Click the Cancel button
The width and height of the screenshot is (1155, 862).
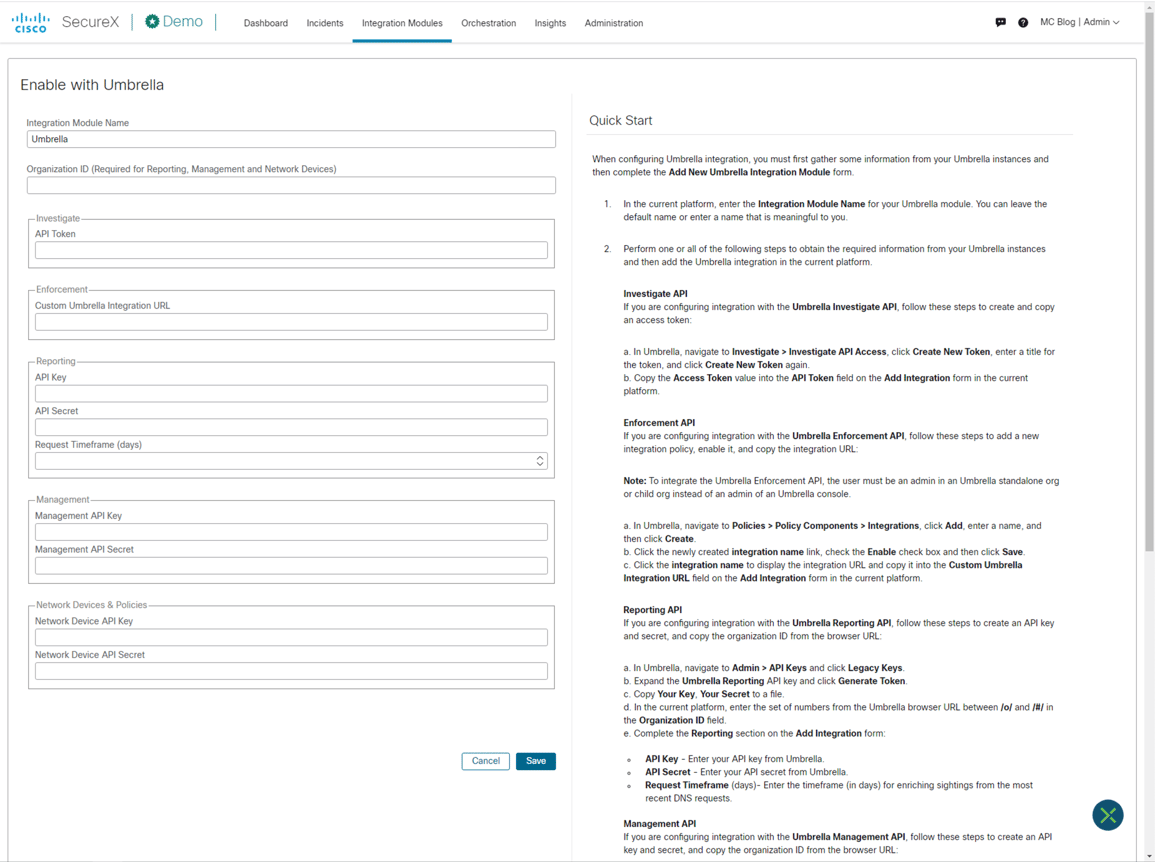(x=485, y=761)
